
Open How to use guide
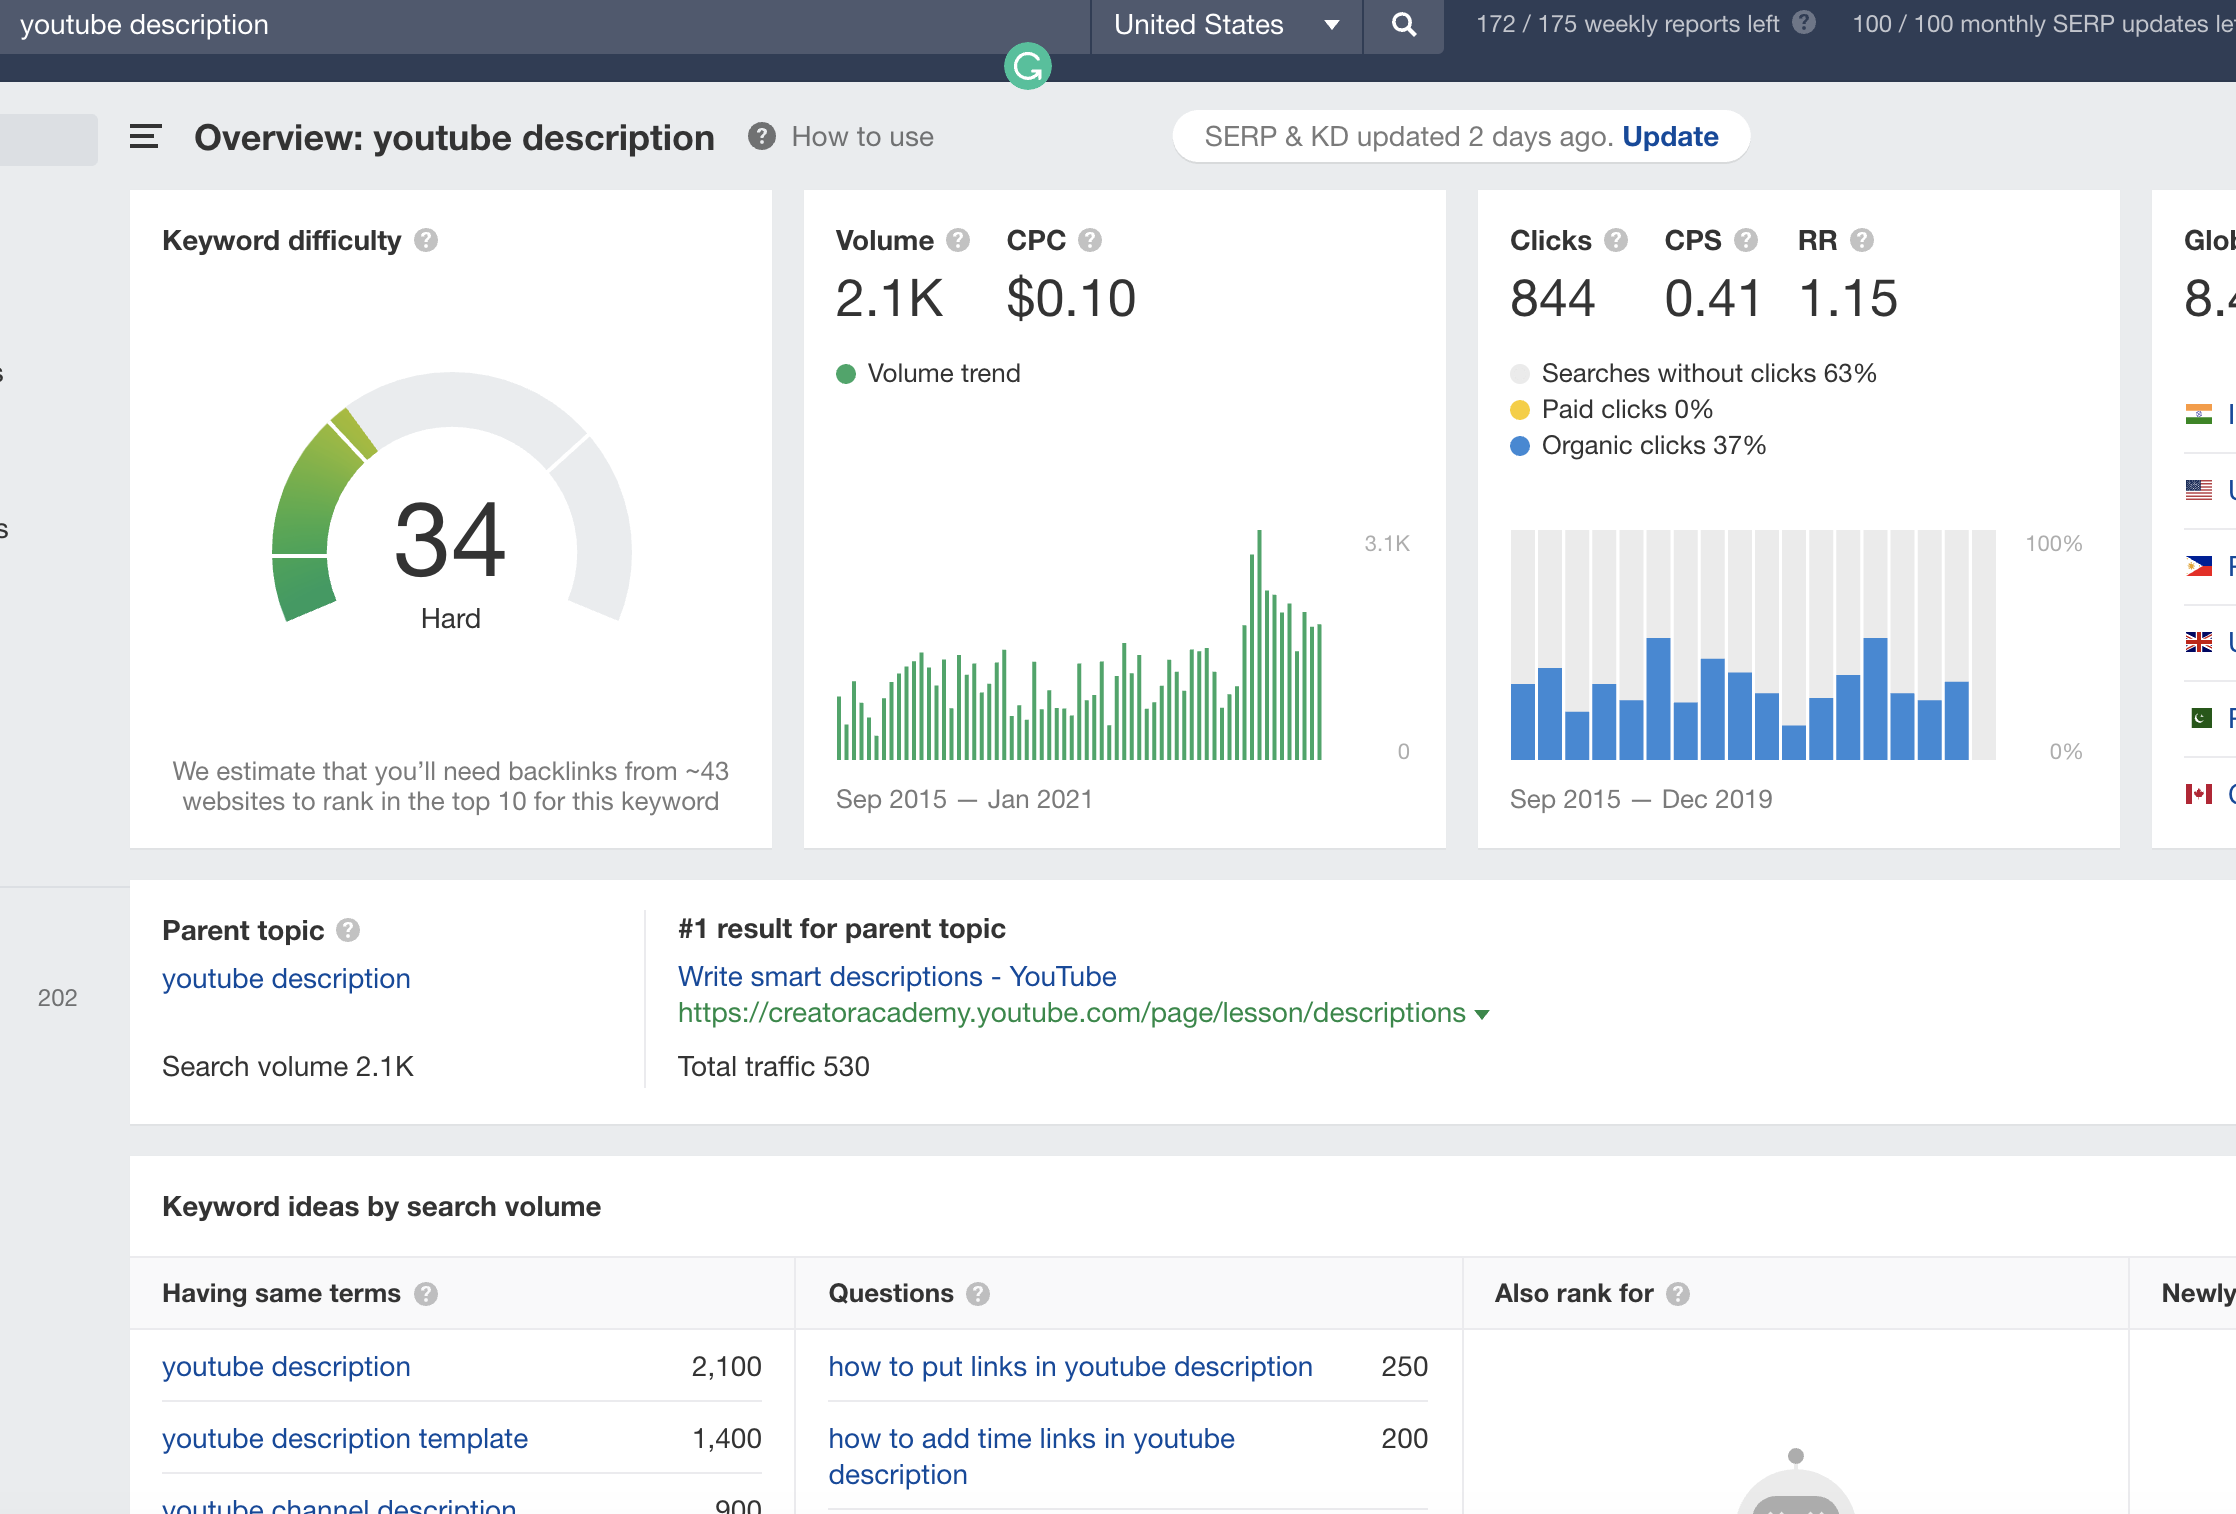(x=861, y=137)
